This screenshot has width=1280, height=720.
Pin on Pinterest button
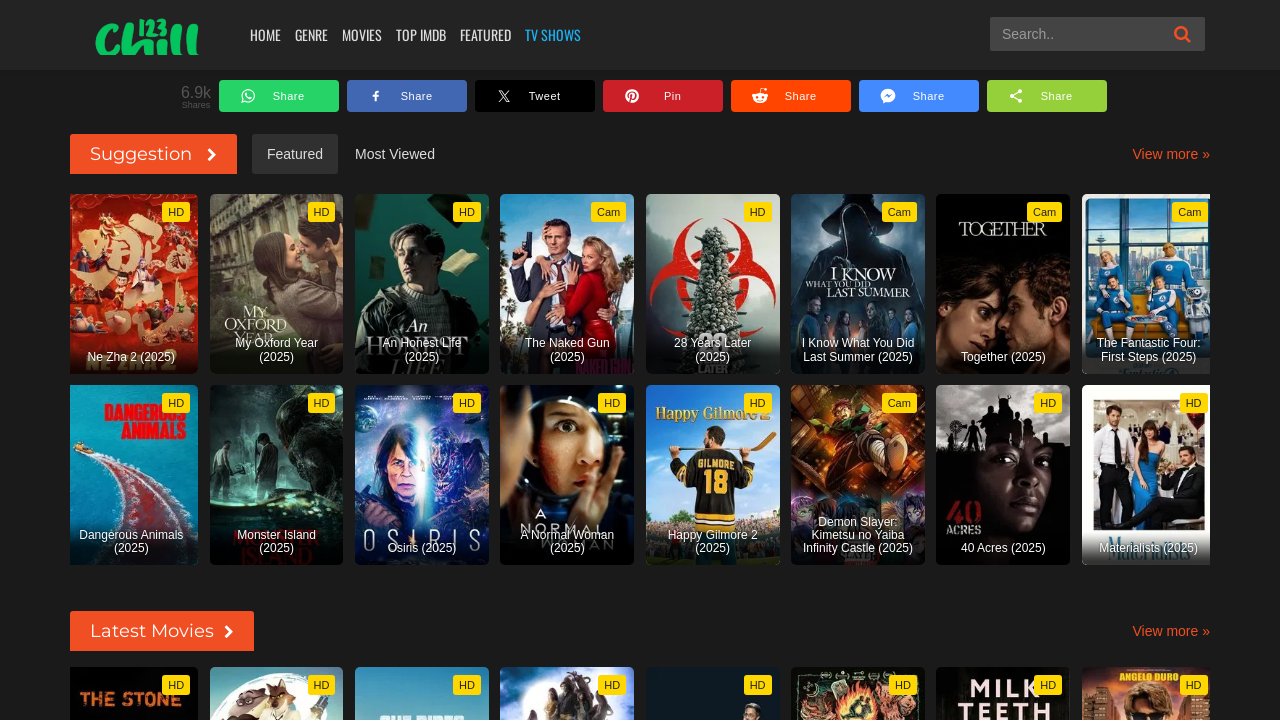[663, 96]
